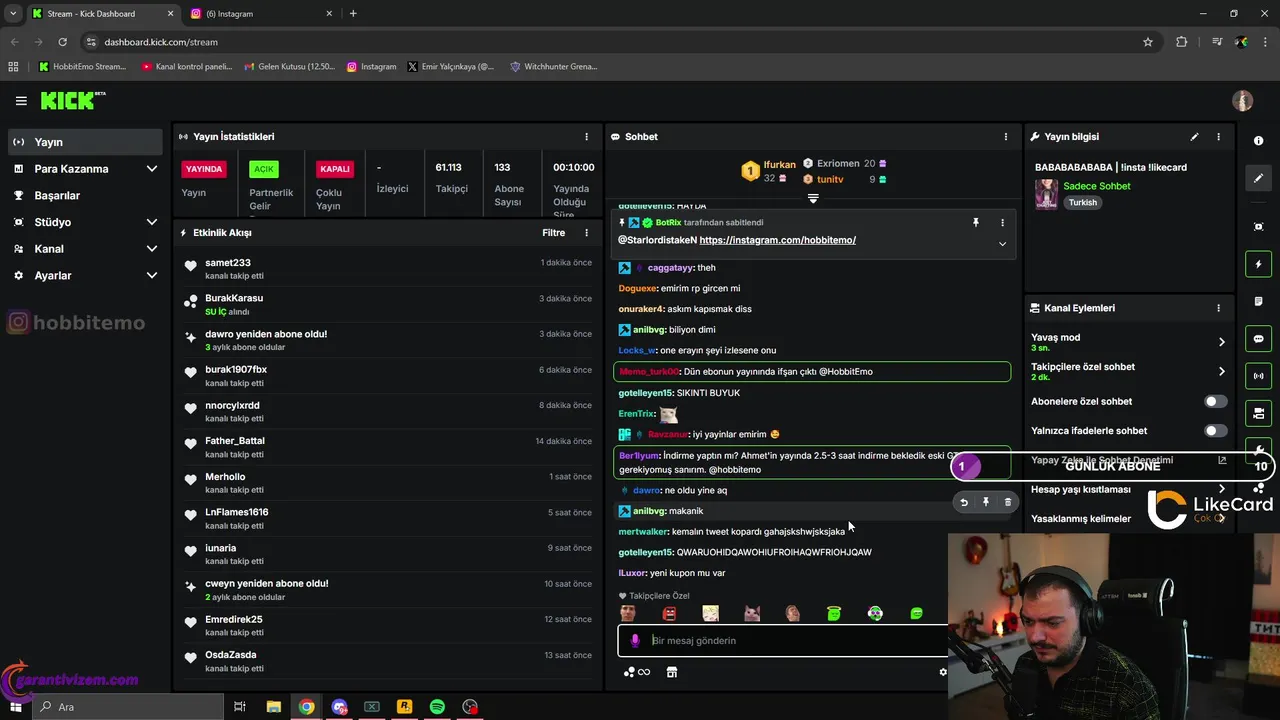This screenshot has width=1280, height=720.
Task: Select the green halo emote
Action: point(834,613)
